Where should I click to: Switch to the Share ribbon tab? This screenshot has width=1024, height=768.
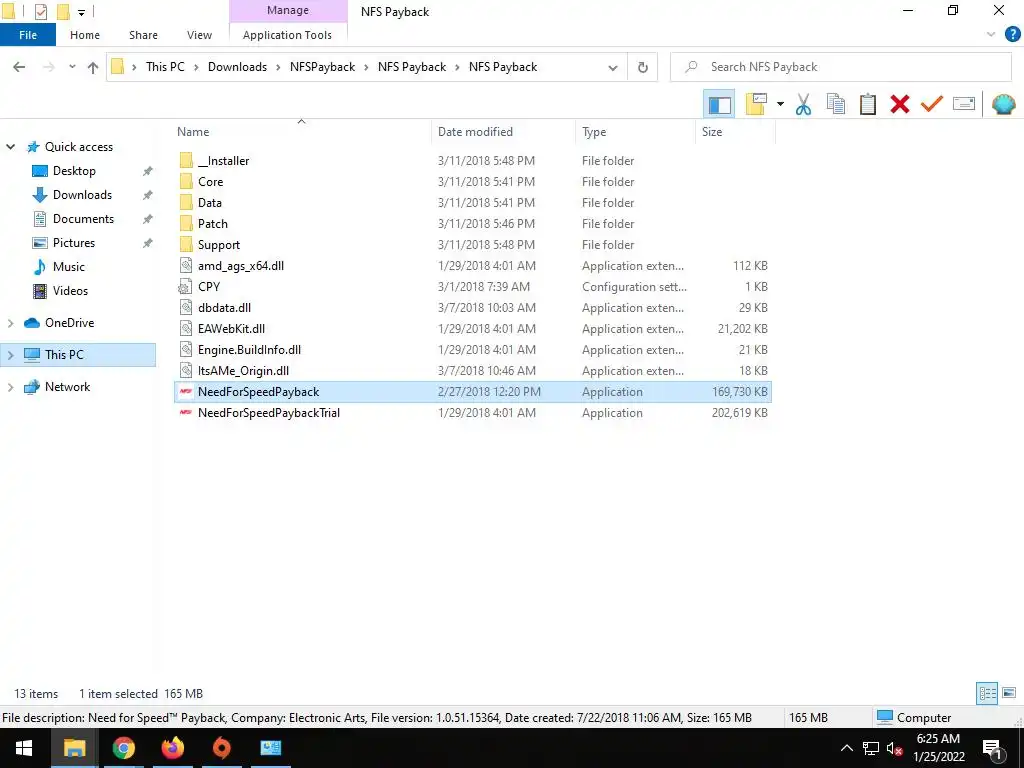[143, 35]
